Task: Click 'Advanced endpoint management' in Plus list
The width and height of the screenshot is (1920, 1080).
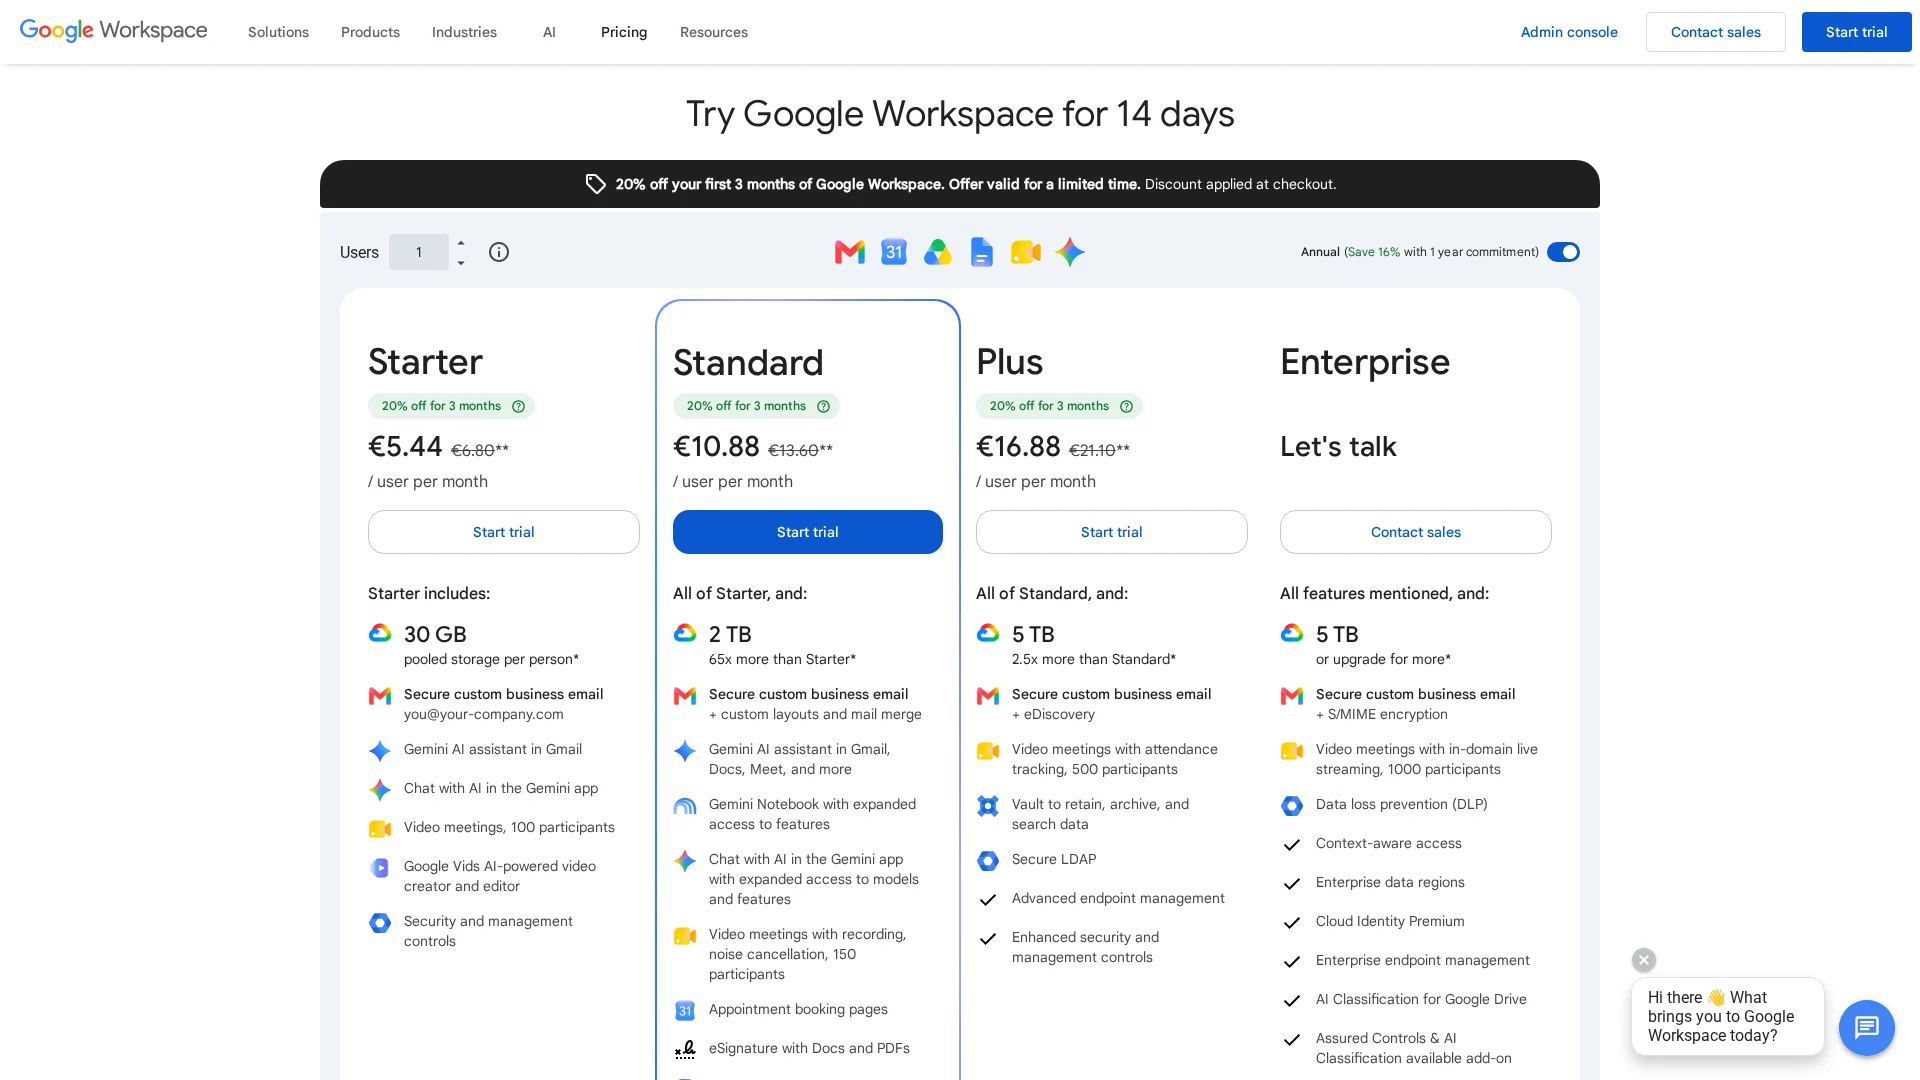Action: click(x=1118, y=898)
